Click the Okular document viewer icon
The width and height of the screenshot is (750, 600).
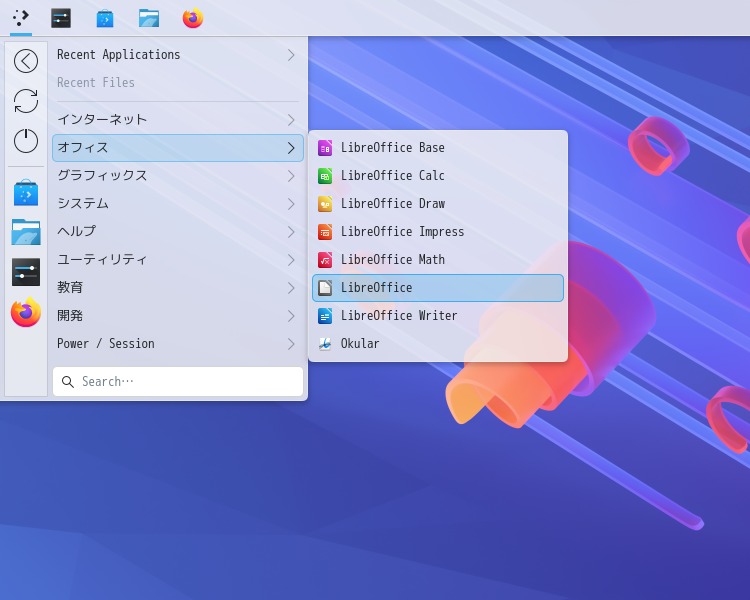[325, 344]
